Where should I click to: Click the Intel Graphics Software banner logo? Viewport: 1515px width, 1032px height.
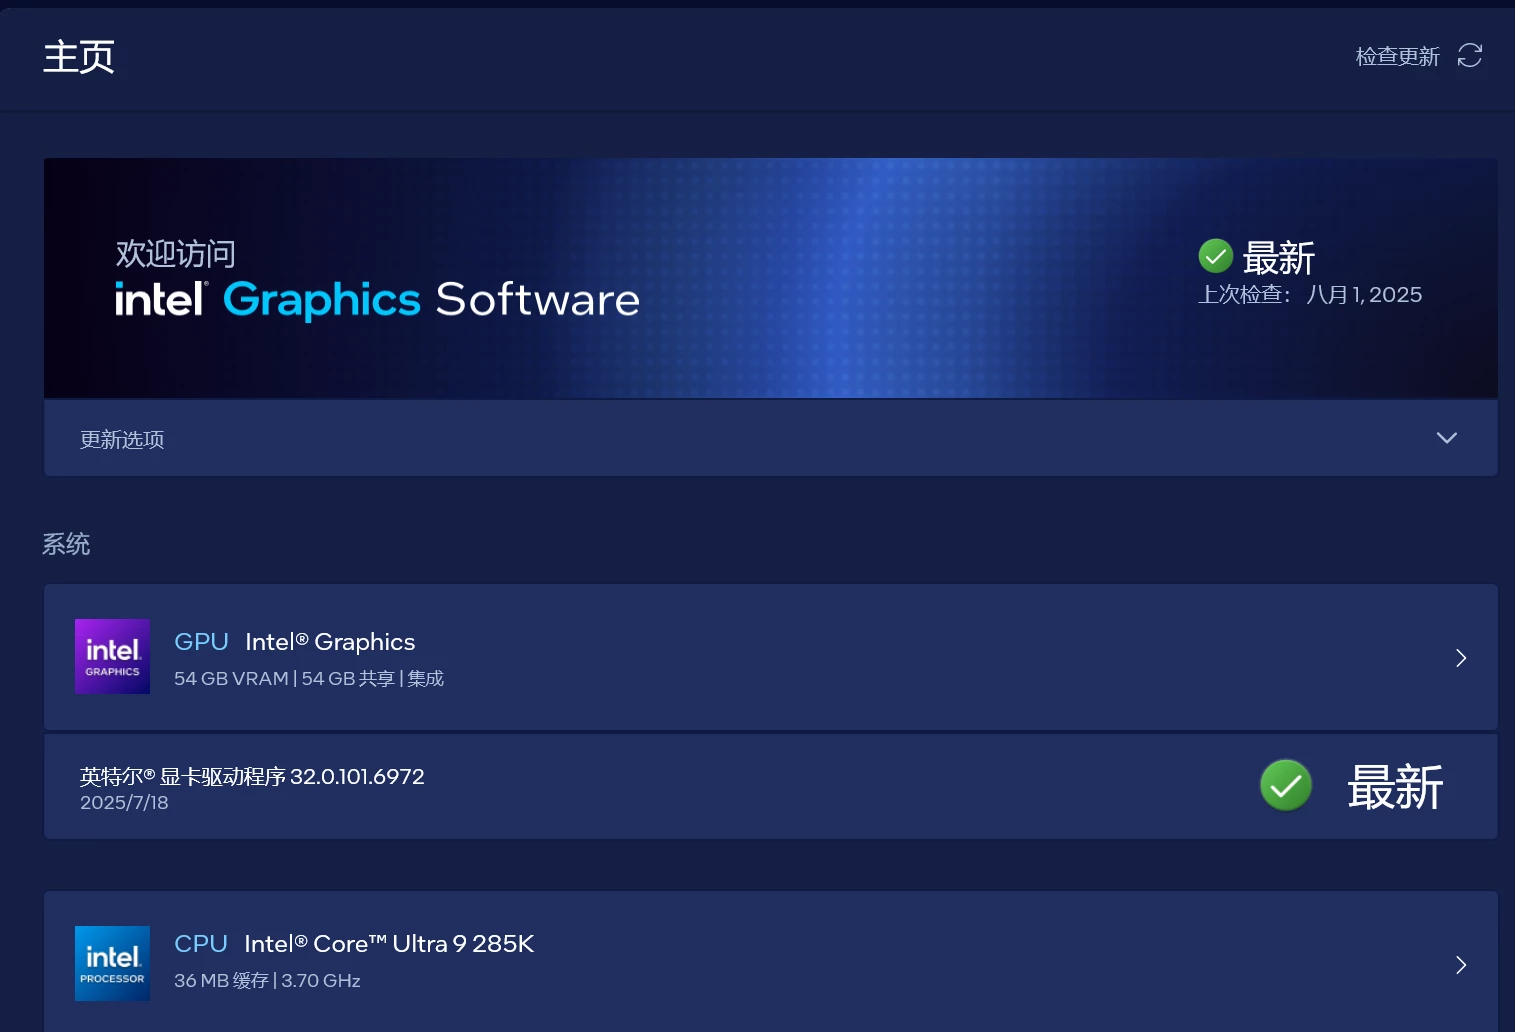coord(377,299)
